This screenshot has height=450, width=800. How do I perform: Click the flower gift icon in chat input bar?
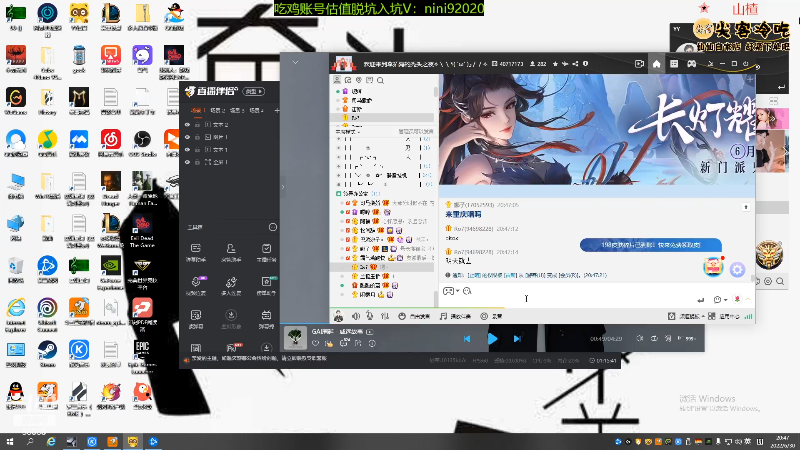click(737, 299)
